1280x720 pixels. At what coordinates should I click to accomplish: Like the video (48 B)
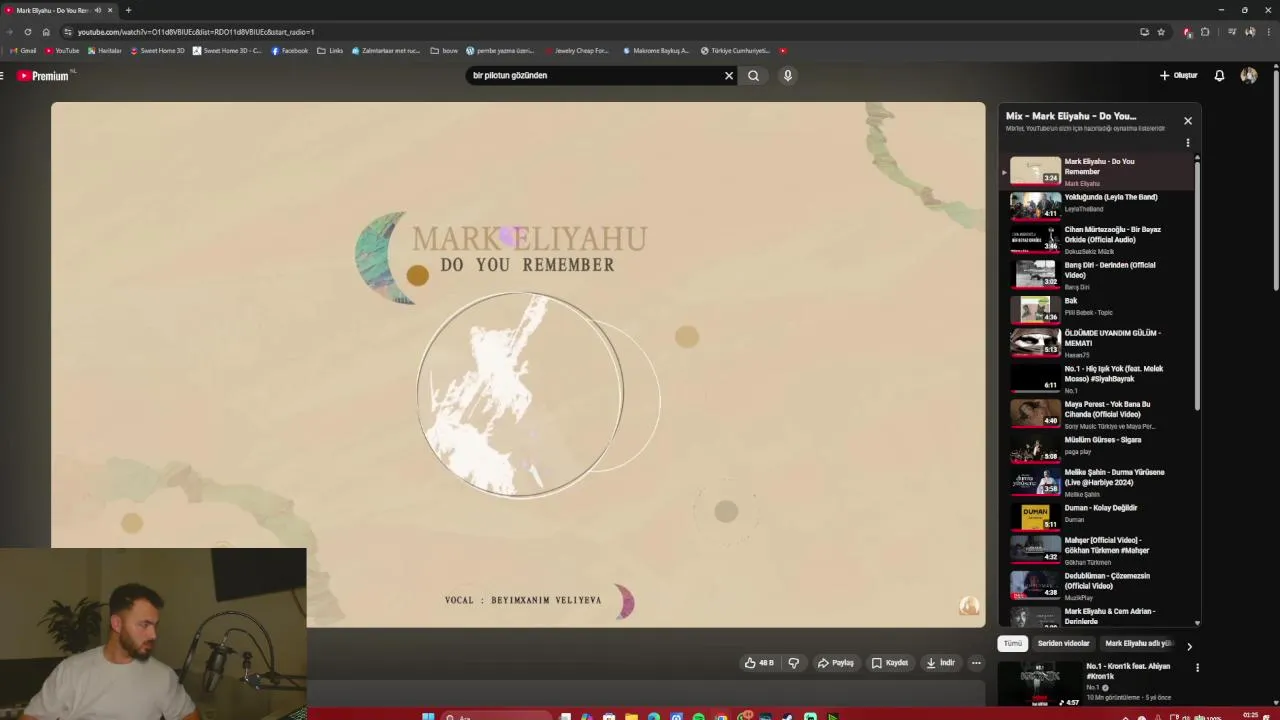(x=759, y=662)
